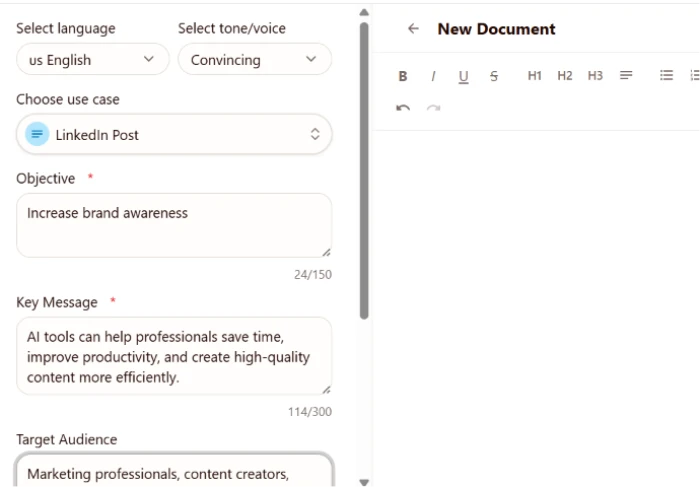The image size is (700, 487).
Task: Click the form panel scrollbar thumb
Action: (364, 171)
